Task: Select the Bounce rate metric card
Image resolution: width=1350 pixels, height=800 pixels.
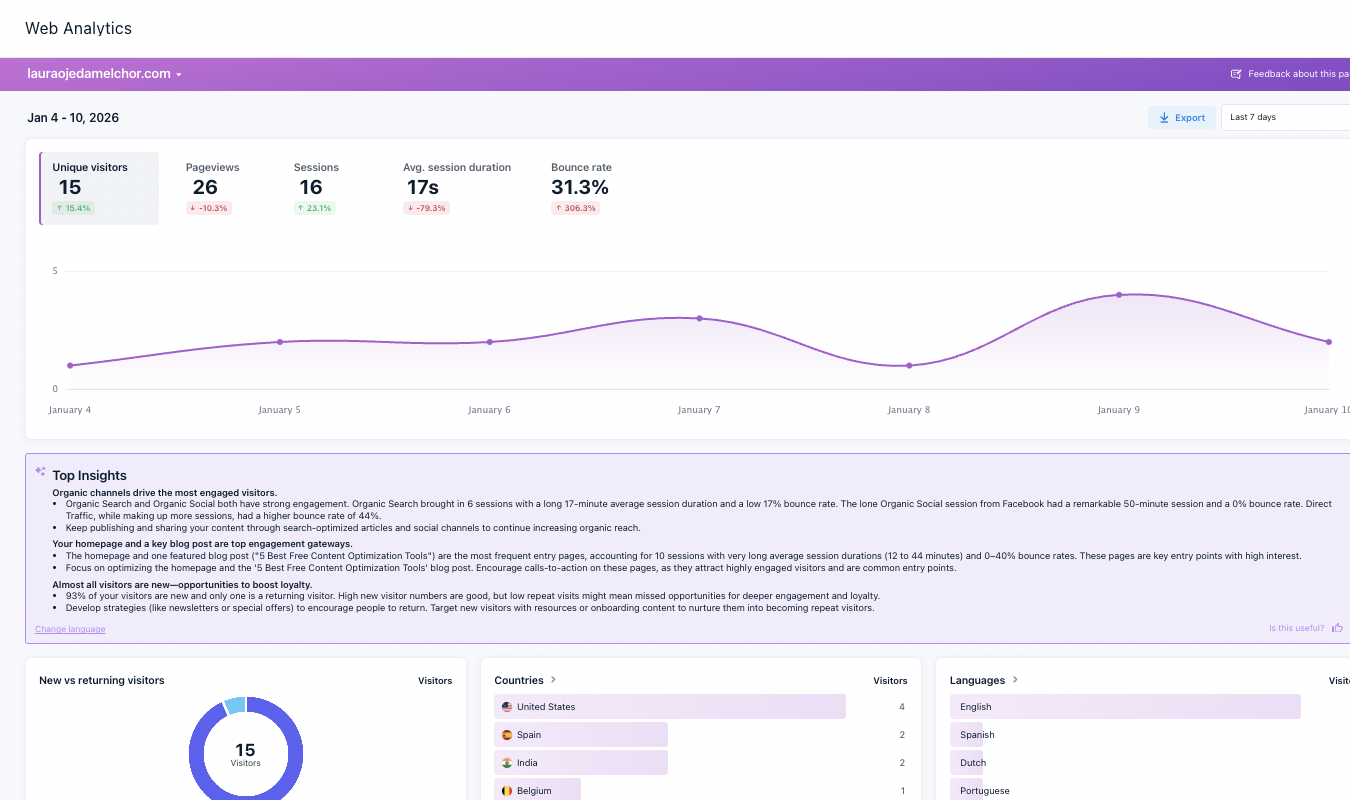Action: coord(579,188)
